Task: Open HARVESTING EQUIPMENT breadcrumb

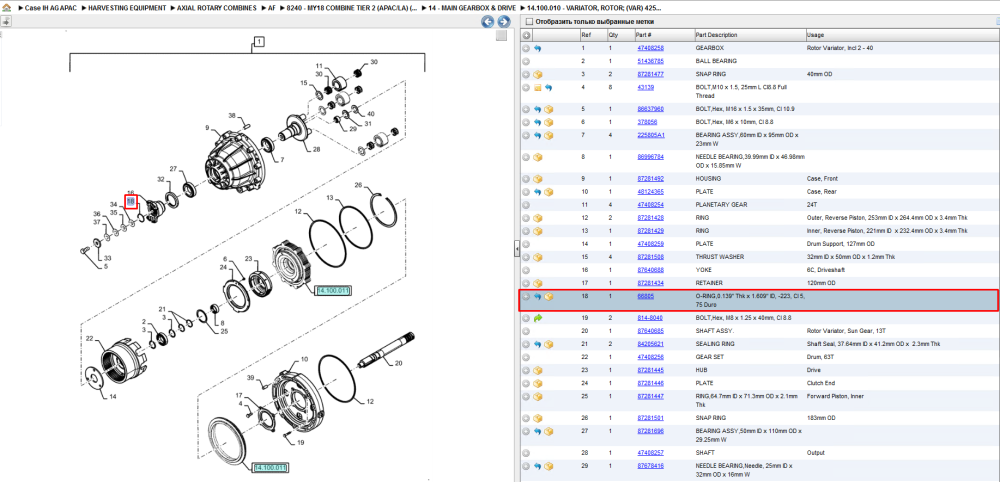Action: (126, 8)
